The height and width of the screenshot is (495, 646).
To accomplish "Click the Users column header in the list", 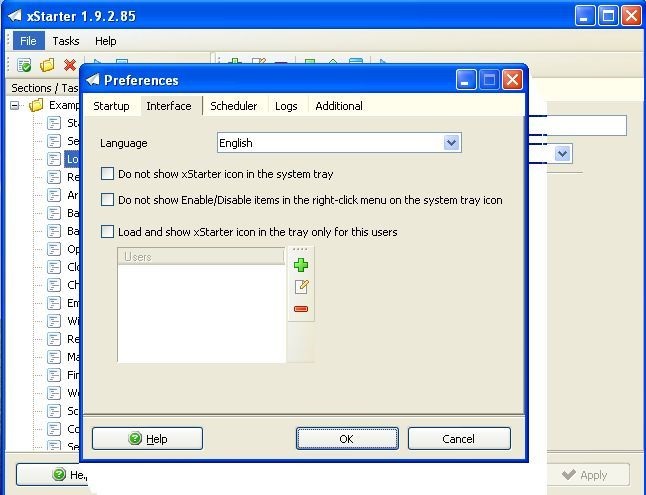I will 201,256.
